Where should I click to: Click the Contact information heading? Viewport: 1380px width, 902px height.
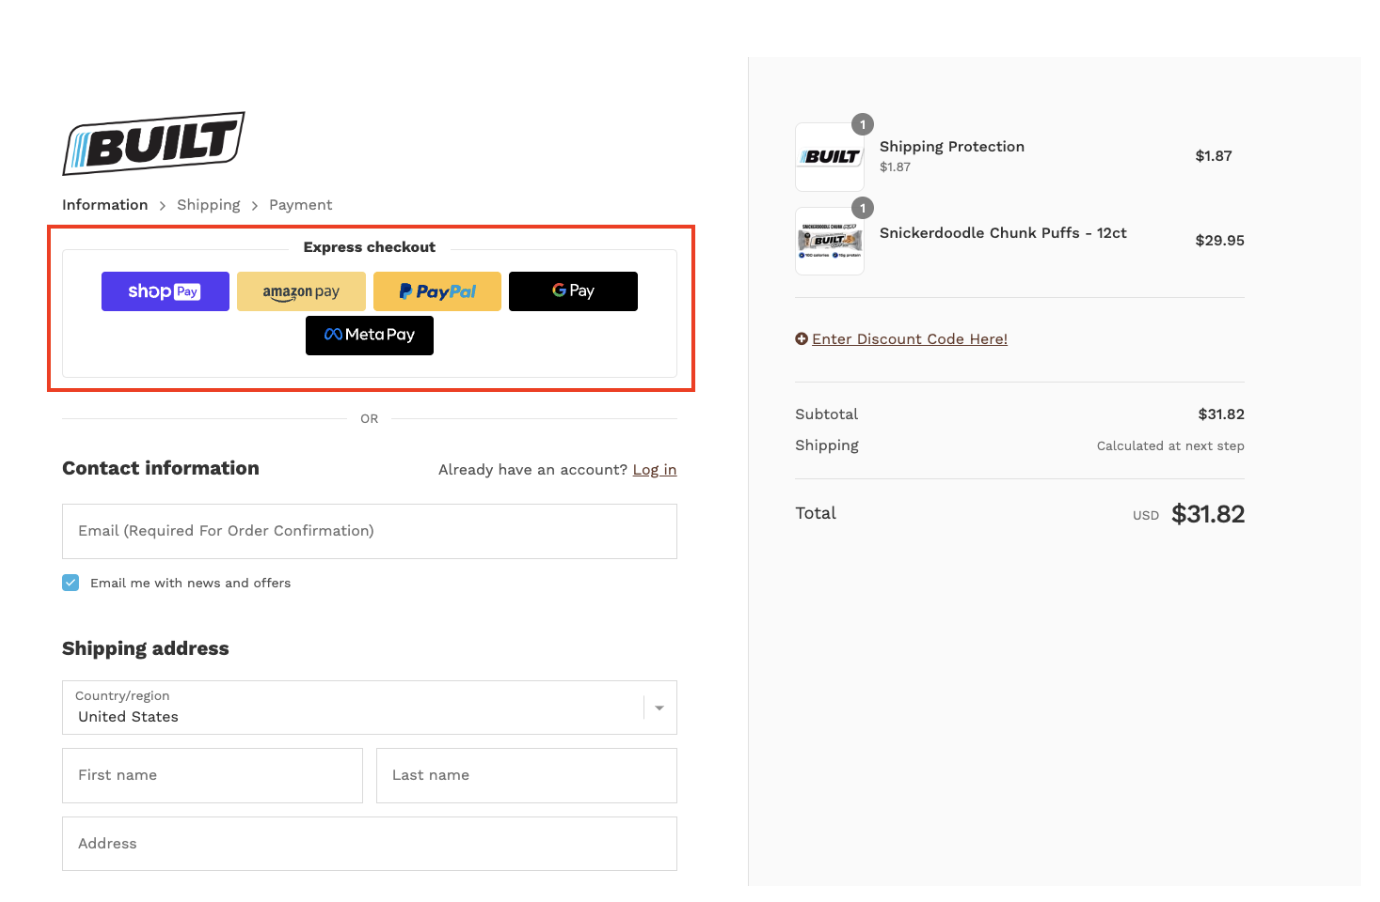[x=161, y=468]
